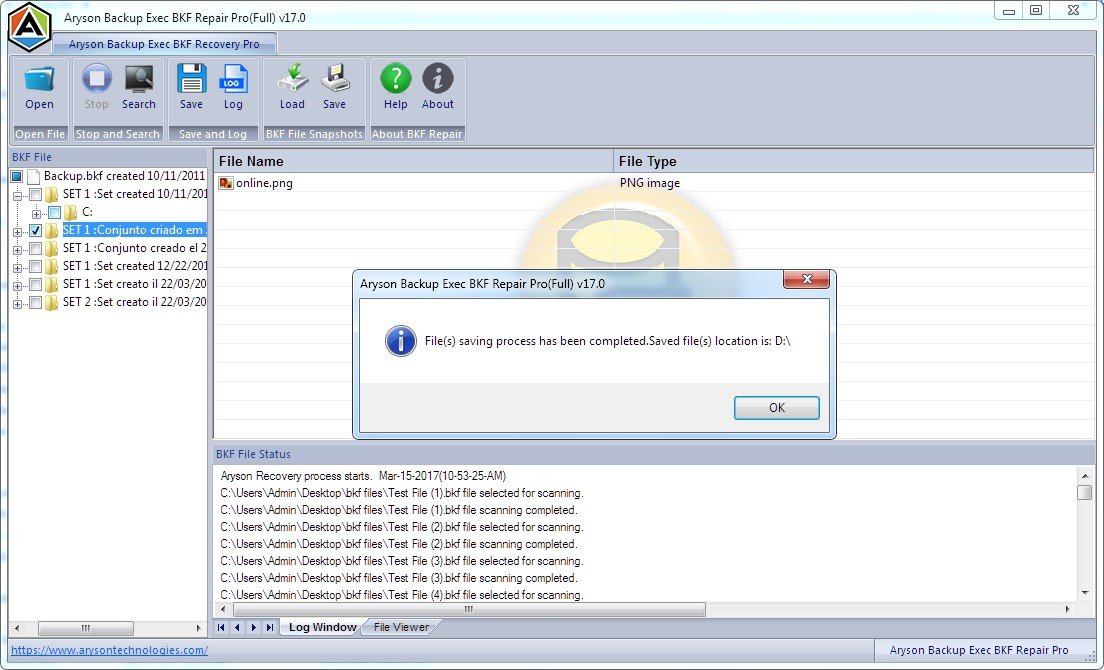Collapse the 'SET 1 :Set created 10/11' node

[18, 196]
